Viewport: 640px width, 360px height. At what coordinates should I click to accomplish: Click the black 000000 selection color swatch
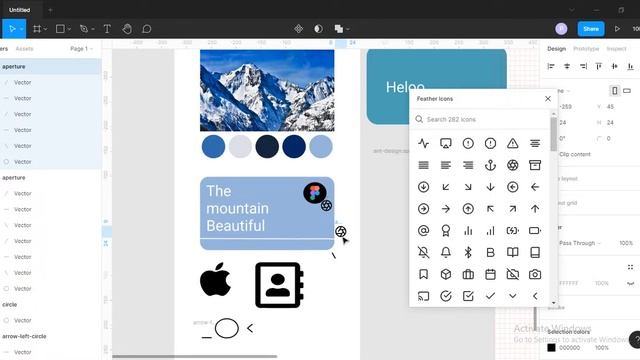(551, 347)
